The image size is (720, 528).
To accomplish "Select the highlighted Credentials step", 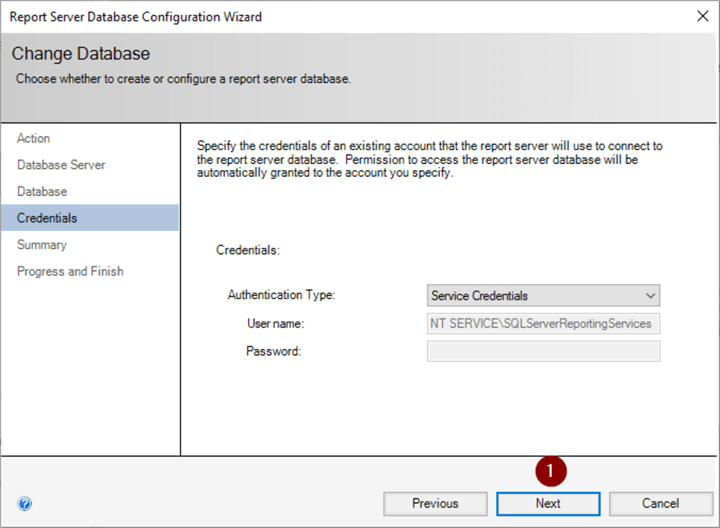I will tap(47, 218).
